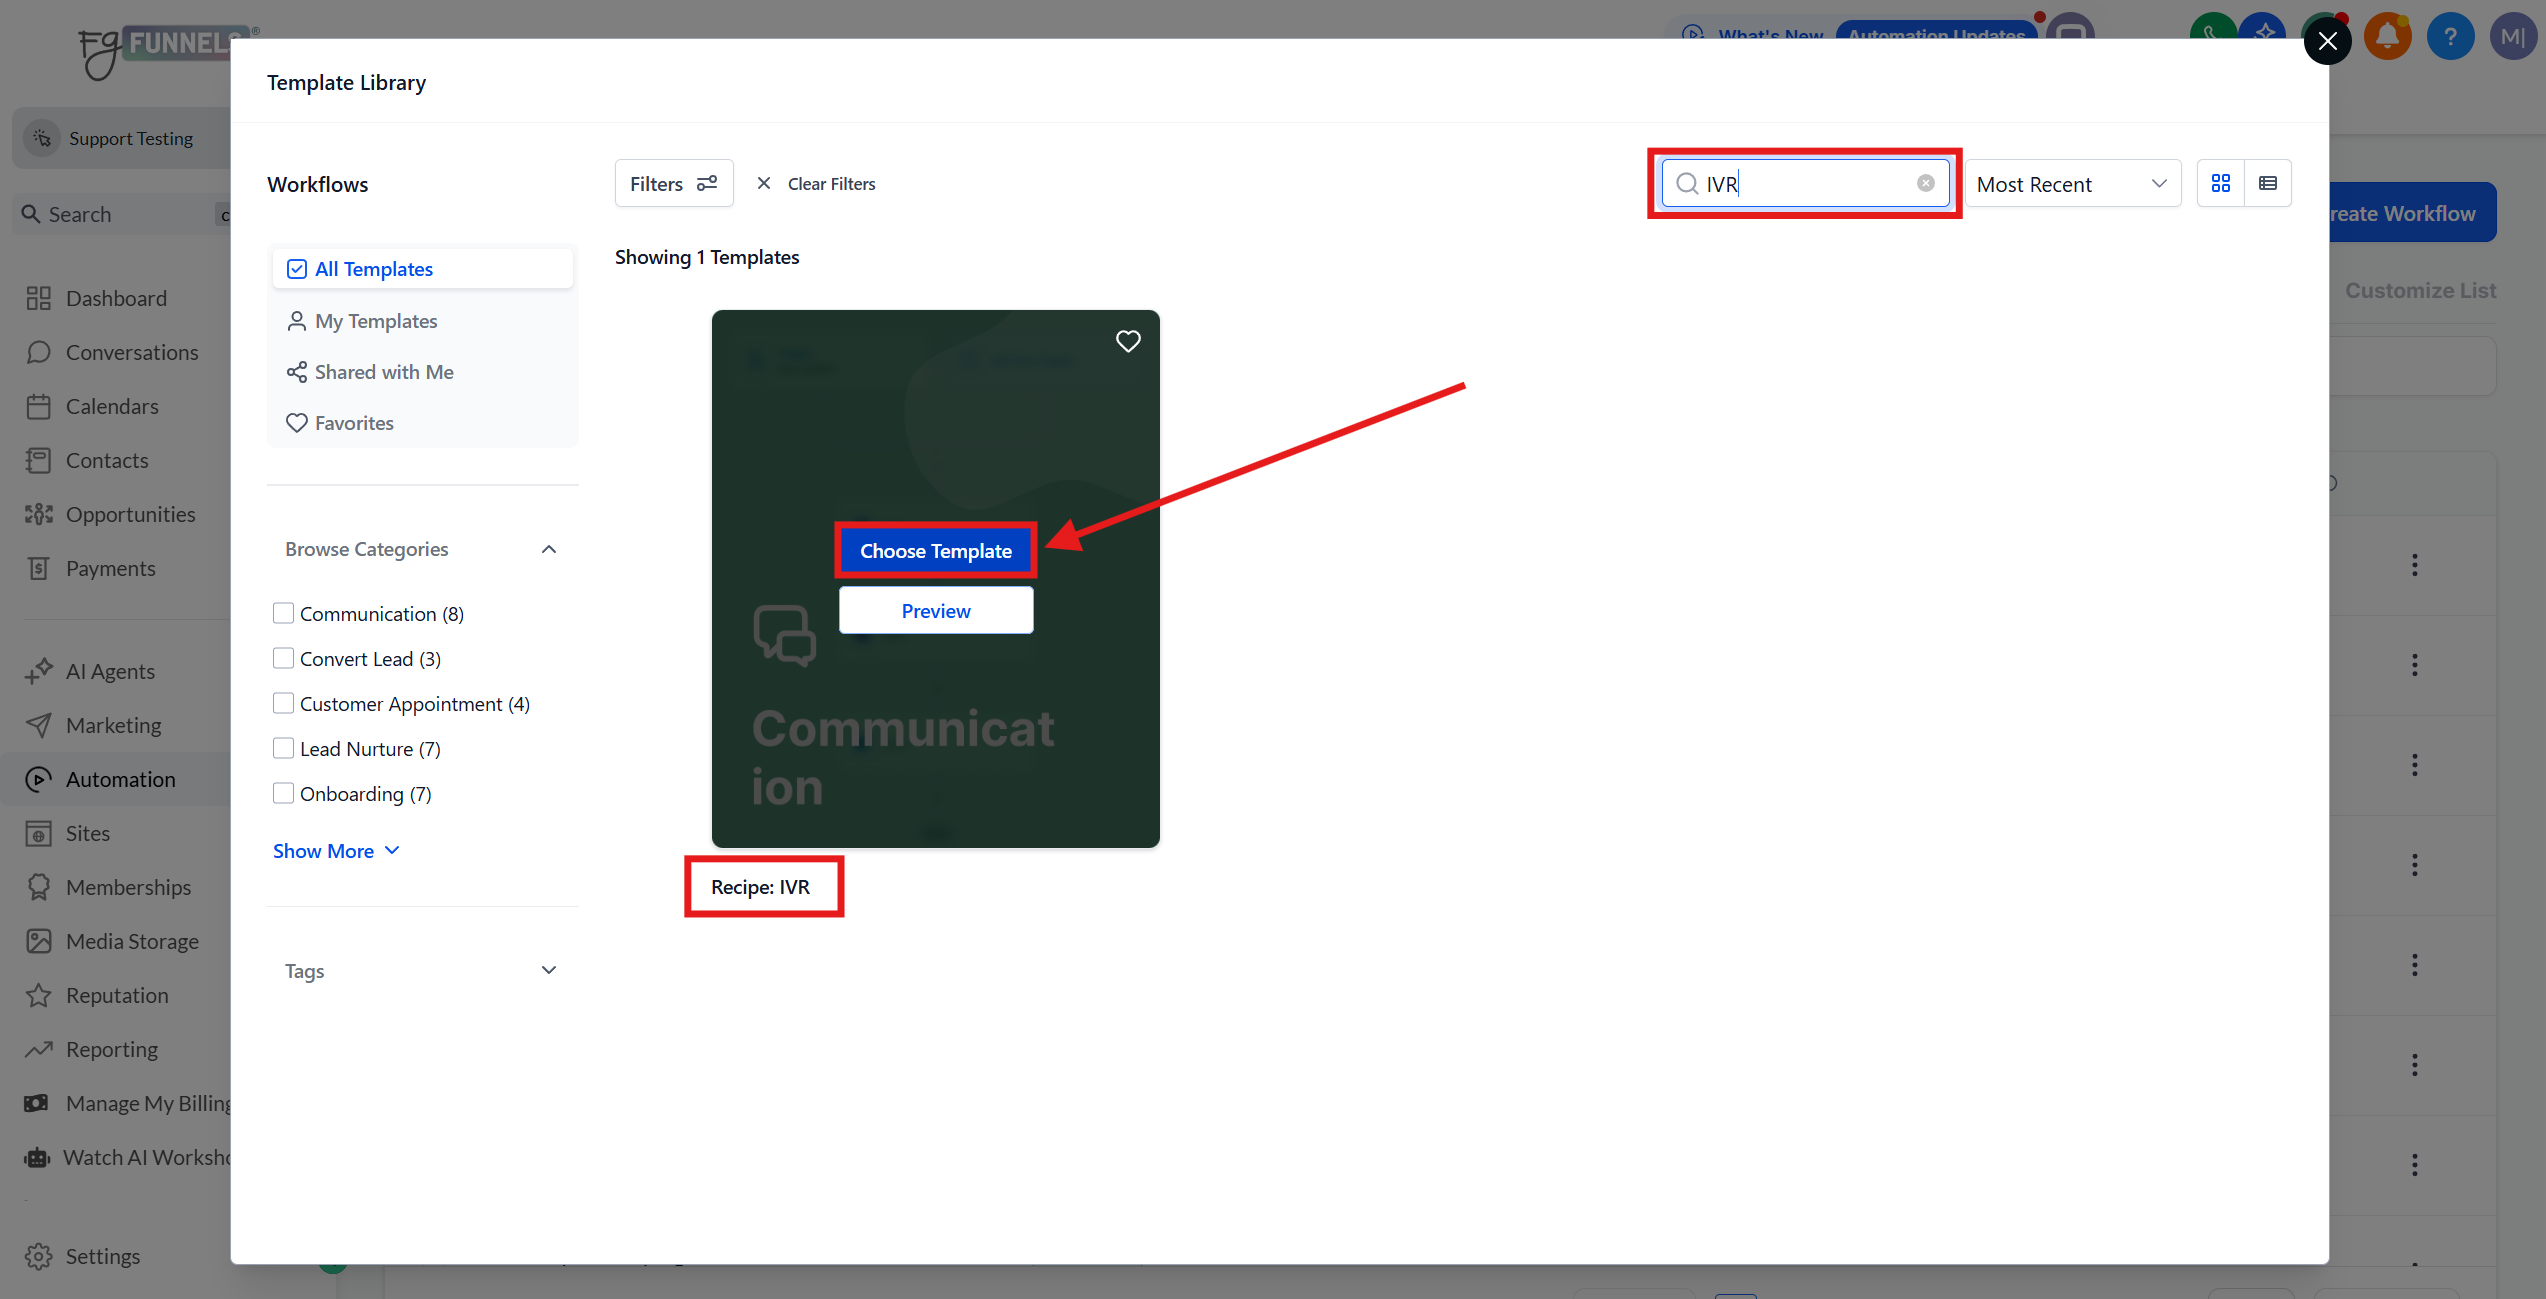The height and width of the screenshot is (1299, 2546).
Task: Check the Communication (8) category
Action: [x=284, y=613]
